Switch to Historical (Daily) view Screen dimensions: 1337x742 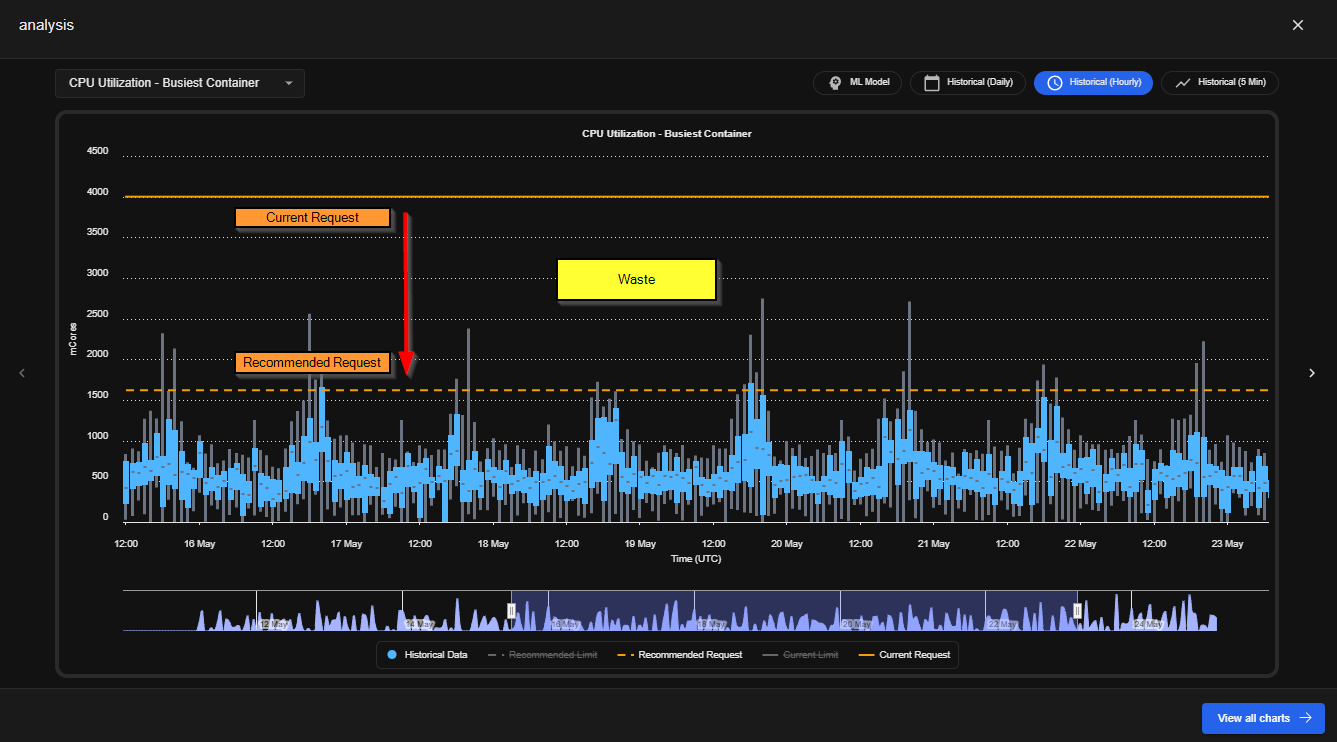(968, 83)
